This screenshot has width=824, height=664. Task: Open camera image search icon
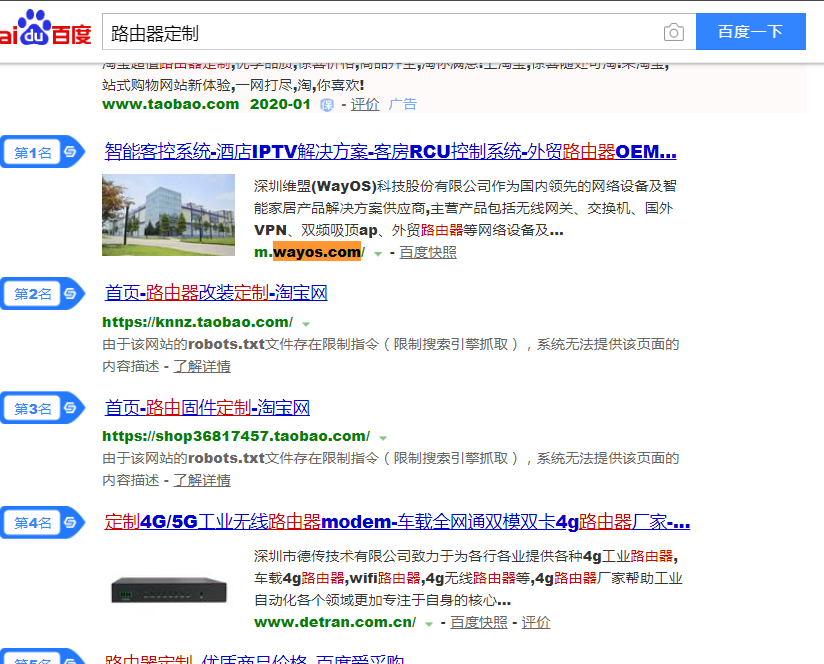click(673, 32)
